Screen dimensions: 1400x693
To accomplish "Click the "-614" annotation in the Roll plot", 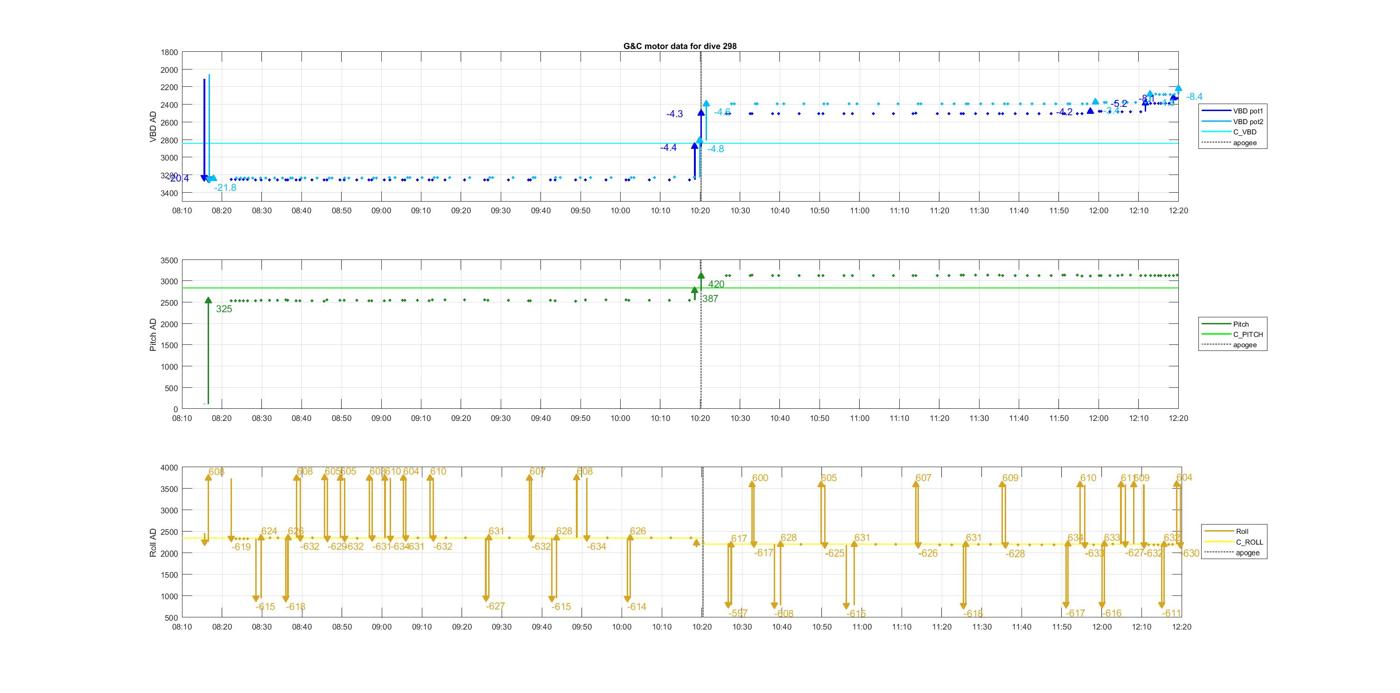I will pos(637,607).
